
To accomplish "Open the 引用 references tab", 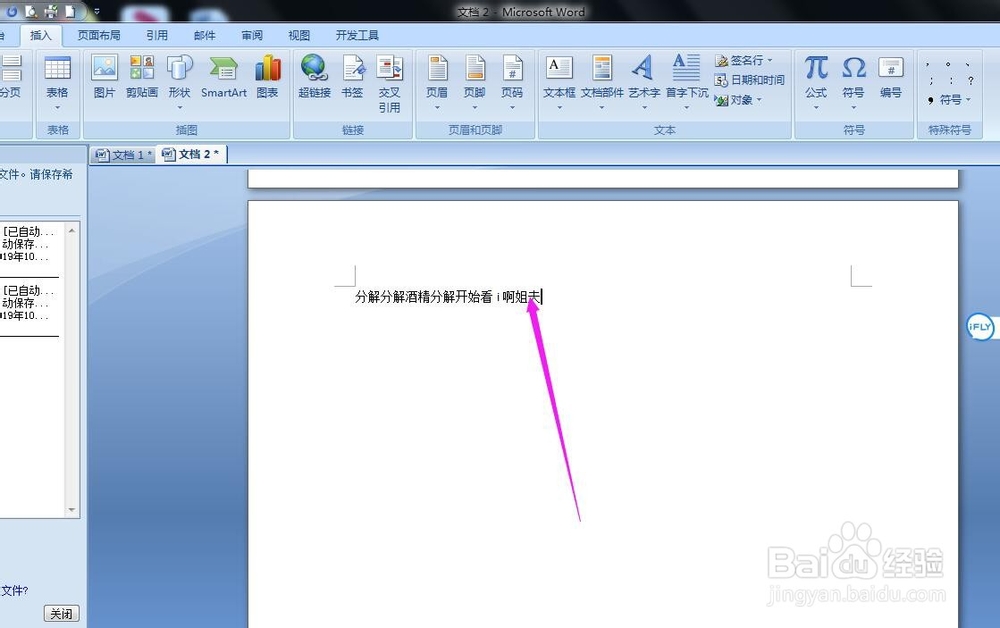I will [157, 36].
